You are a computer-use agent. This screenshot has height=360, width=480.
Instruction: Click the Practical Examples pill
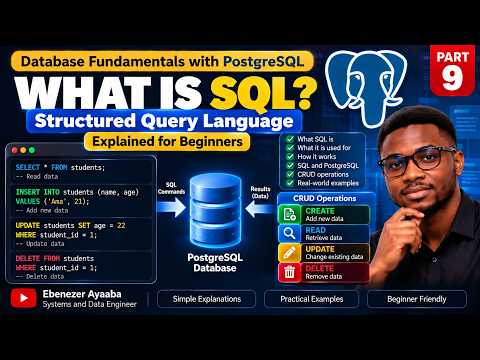point(312,299)
